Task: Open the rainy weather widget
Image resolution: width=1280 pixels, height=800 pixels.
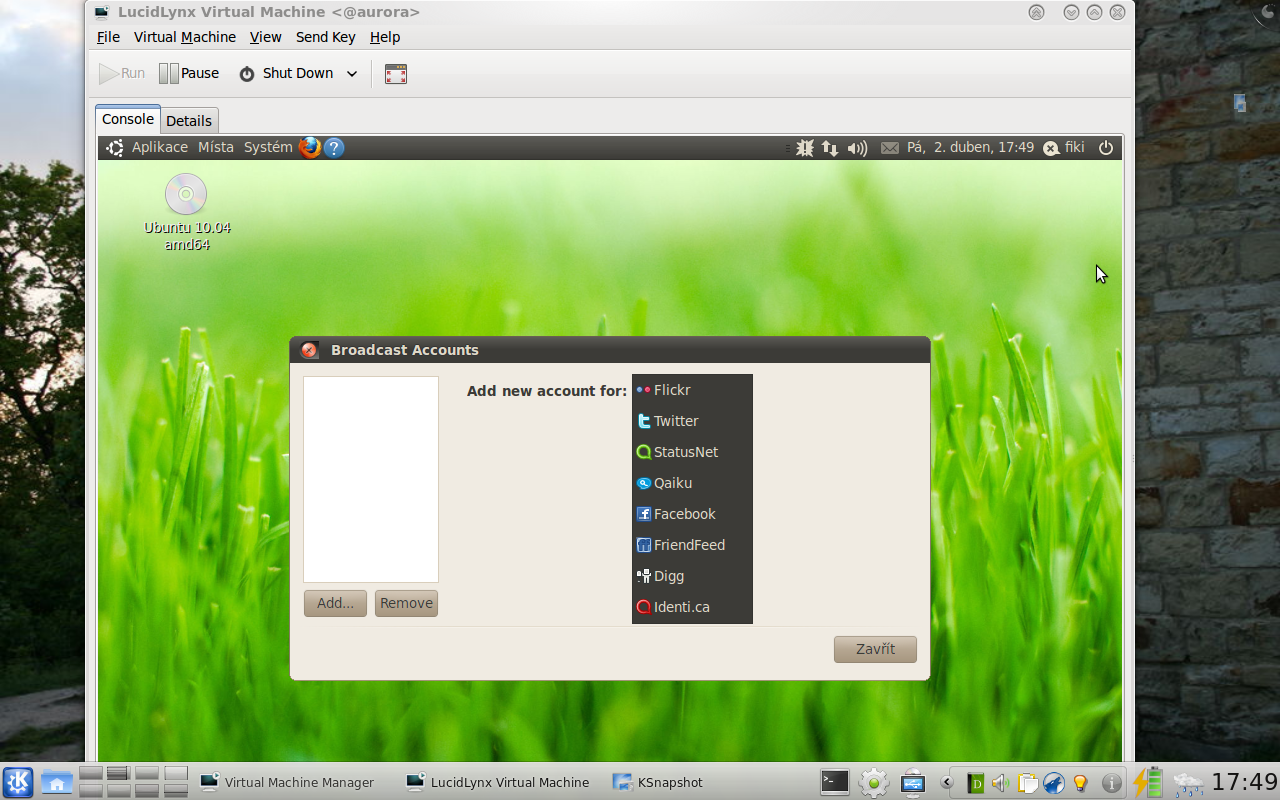Action: (x=1189, y=783)
